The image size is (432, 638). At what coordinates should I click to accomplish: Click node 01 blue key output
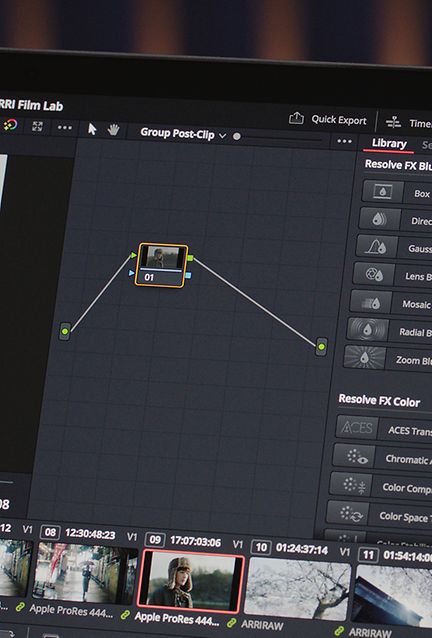click(188, 275)
